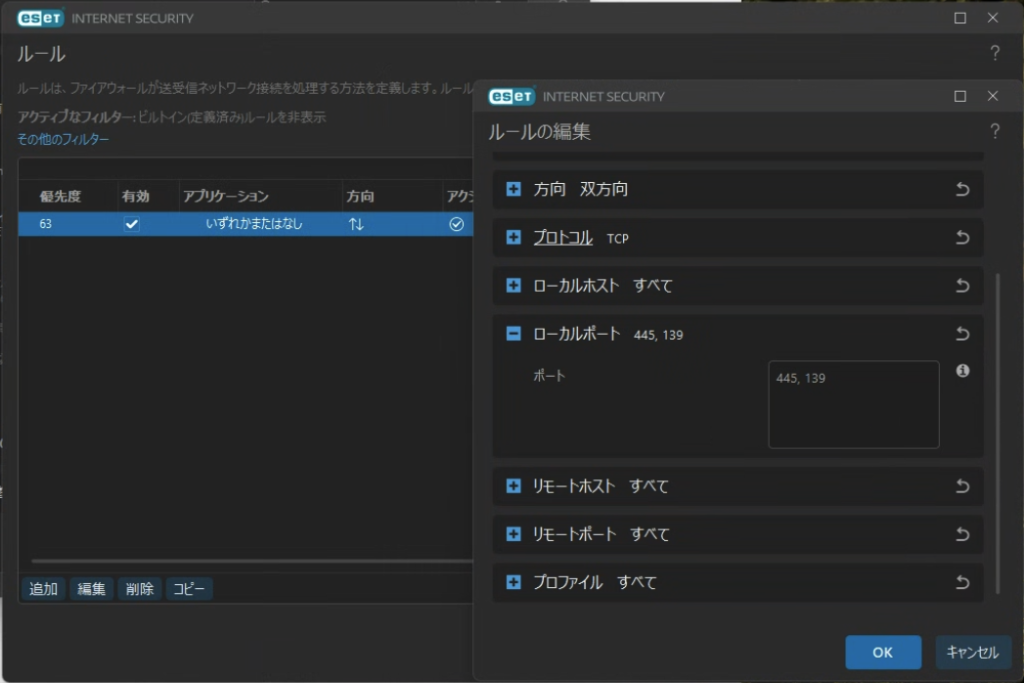Image resolution: width=1024 pixels, height=683 pixels.
Task: Click into the ポート text field
Action: tap(853, 404)
